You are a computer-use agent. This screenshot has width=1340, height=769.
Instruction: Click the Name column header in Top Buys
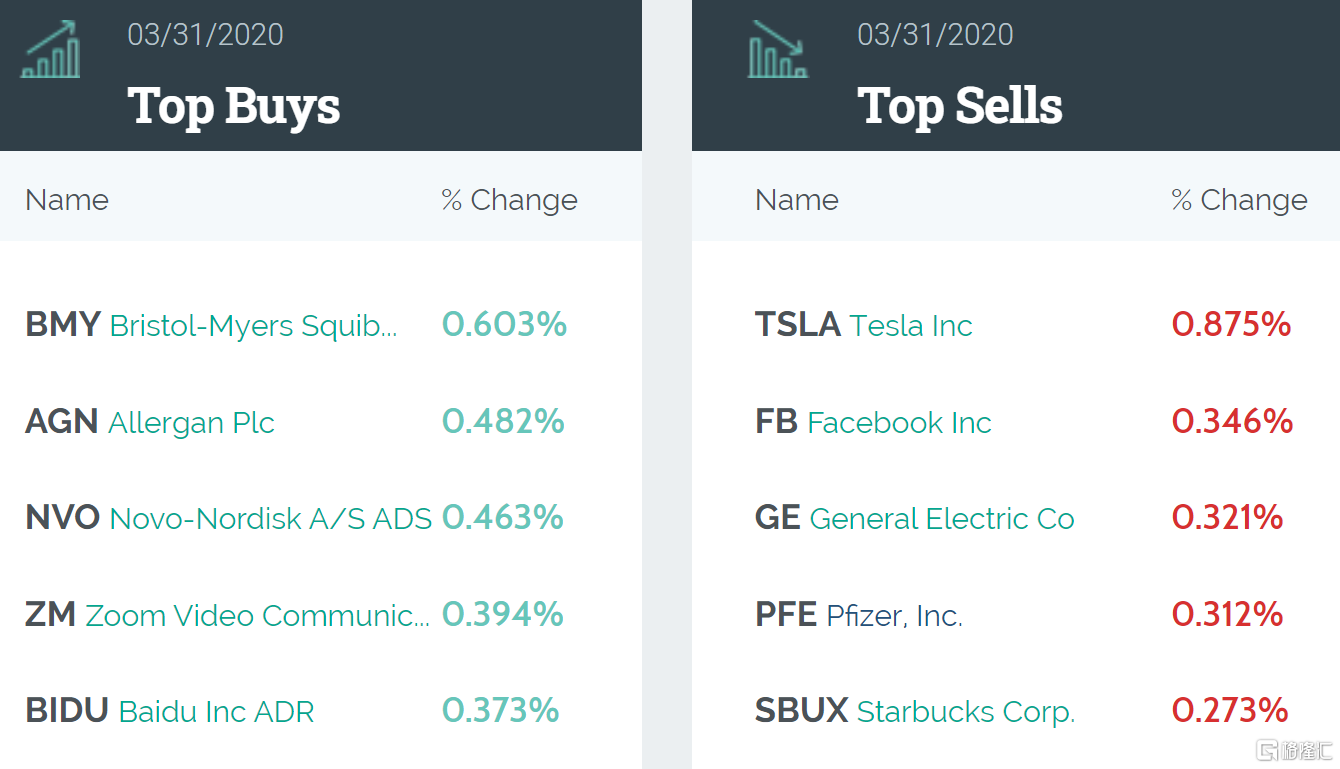[67, 200]
